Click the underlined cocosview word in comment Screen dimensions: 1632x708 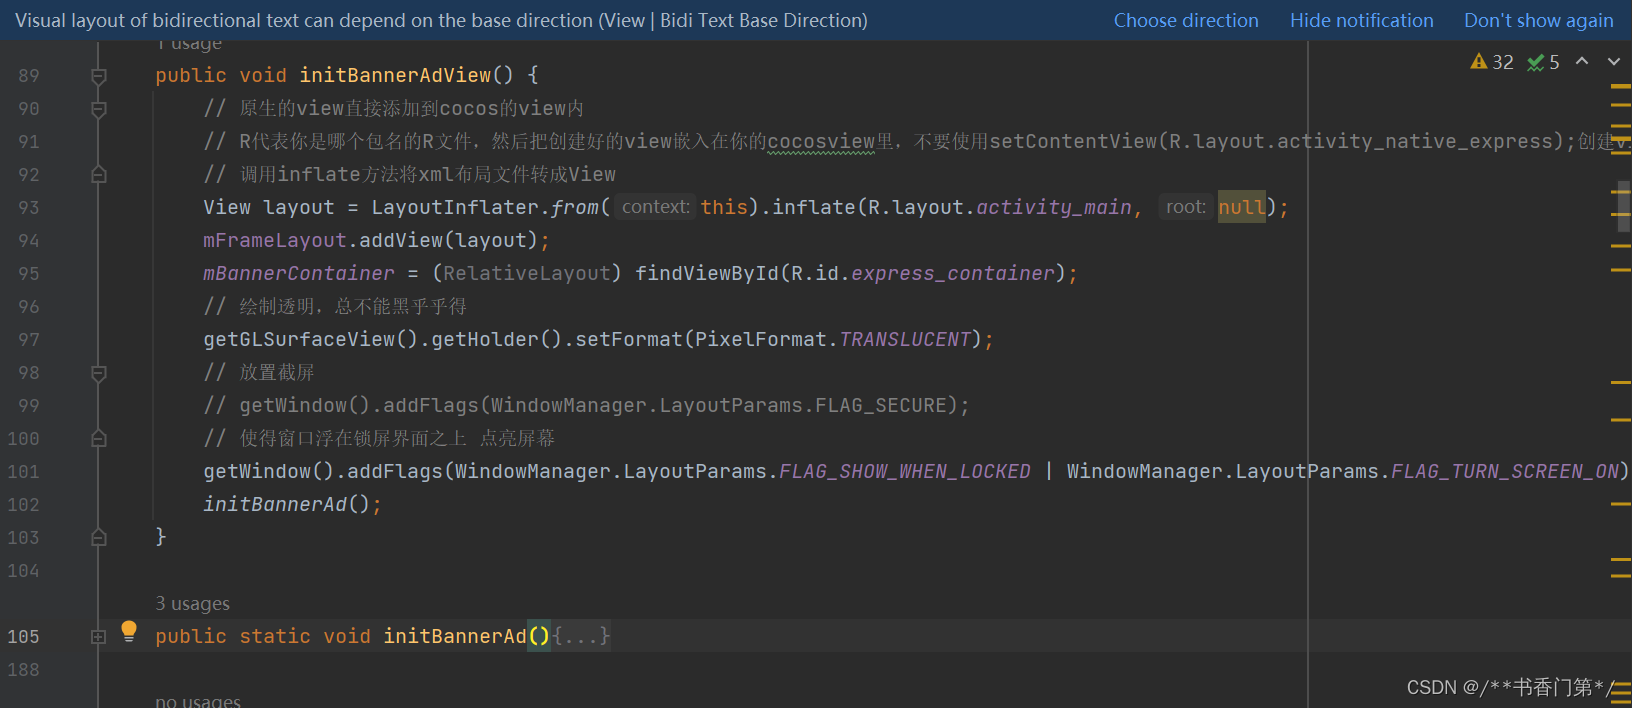(x=821, y=142)
